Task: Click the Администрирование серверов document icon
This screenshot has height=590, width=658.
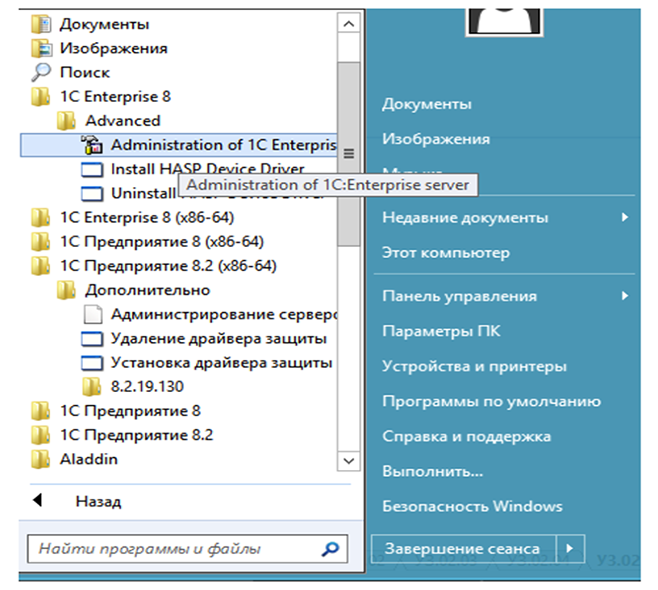Action: click(93, 314)
